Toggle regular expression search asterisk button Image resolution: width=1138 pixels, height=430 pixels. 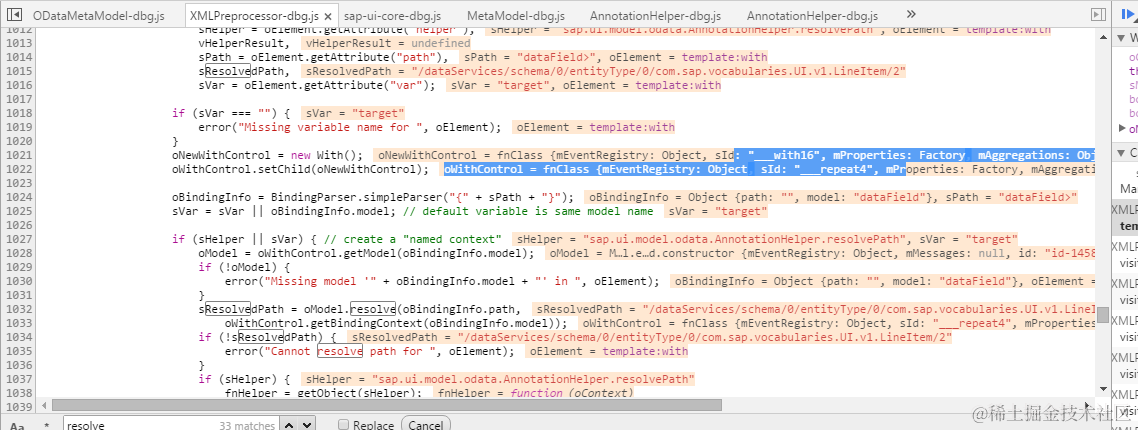46,426
